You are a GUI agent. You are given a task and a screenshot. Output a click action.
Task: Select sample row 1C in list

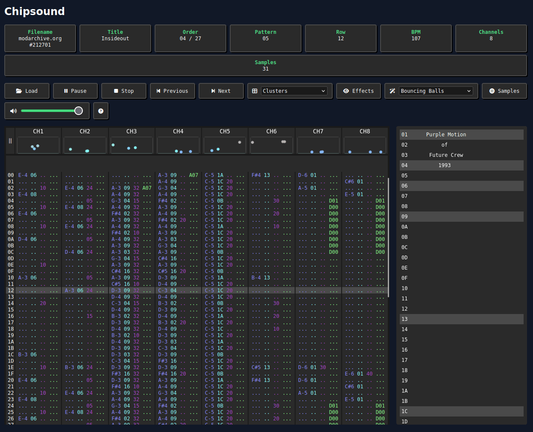(x=462, y=411)
